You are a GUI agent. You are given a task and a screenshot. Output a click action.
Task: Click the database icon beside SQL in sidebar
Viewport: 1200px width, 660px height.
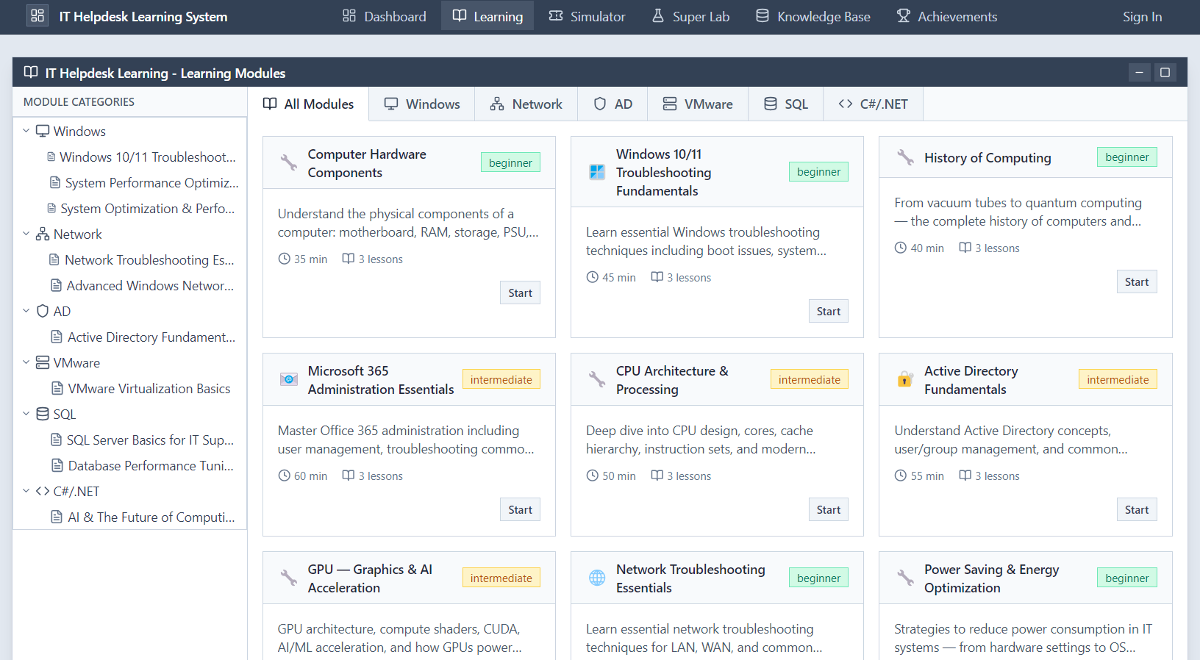click(x=43, y=414)
